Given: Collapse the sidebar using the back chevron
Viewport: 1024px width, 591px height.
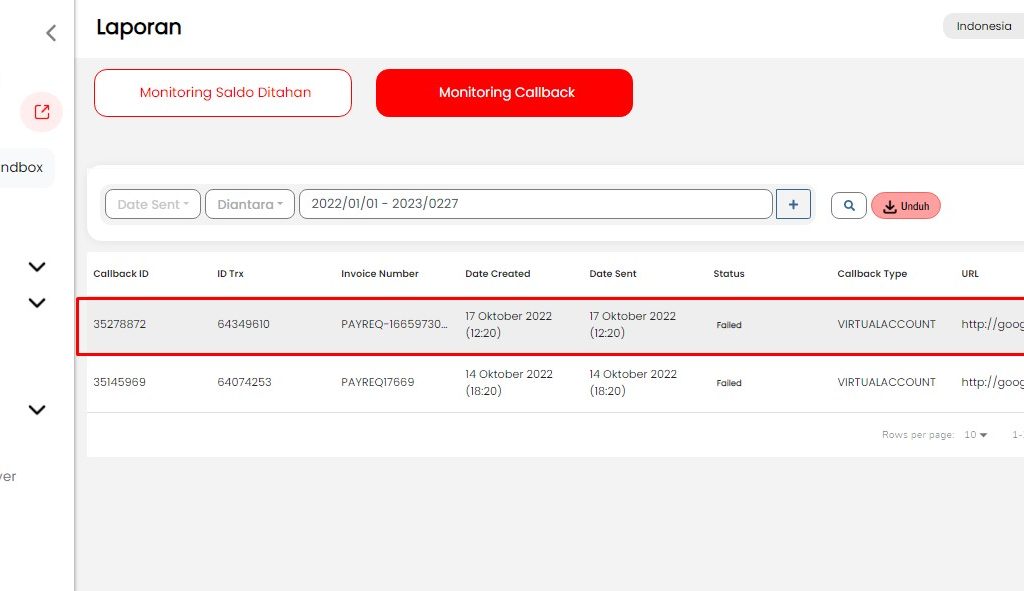Looking at the screenshot, I should click(51, 33).
